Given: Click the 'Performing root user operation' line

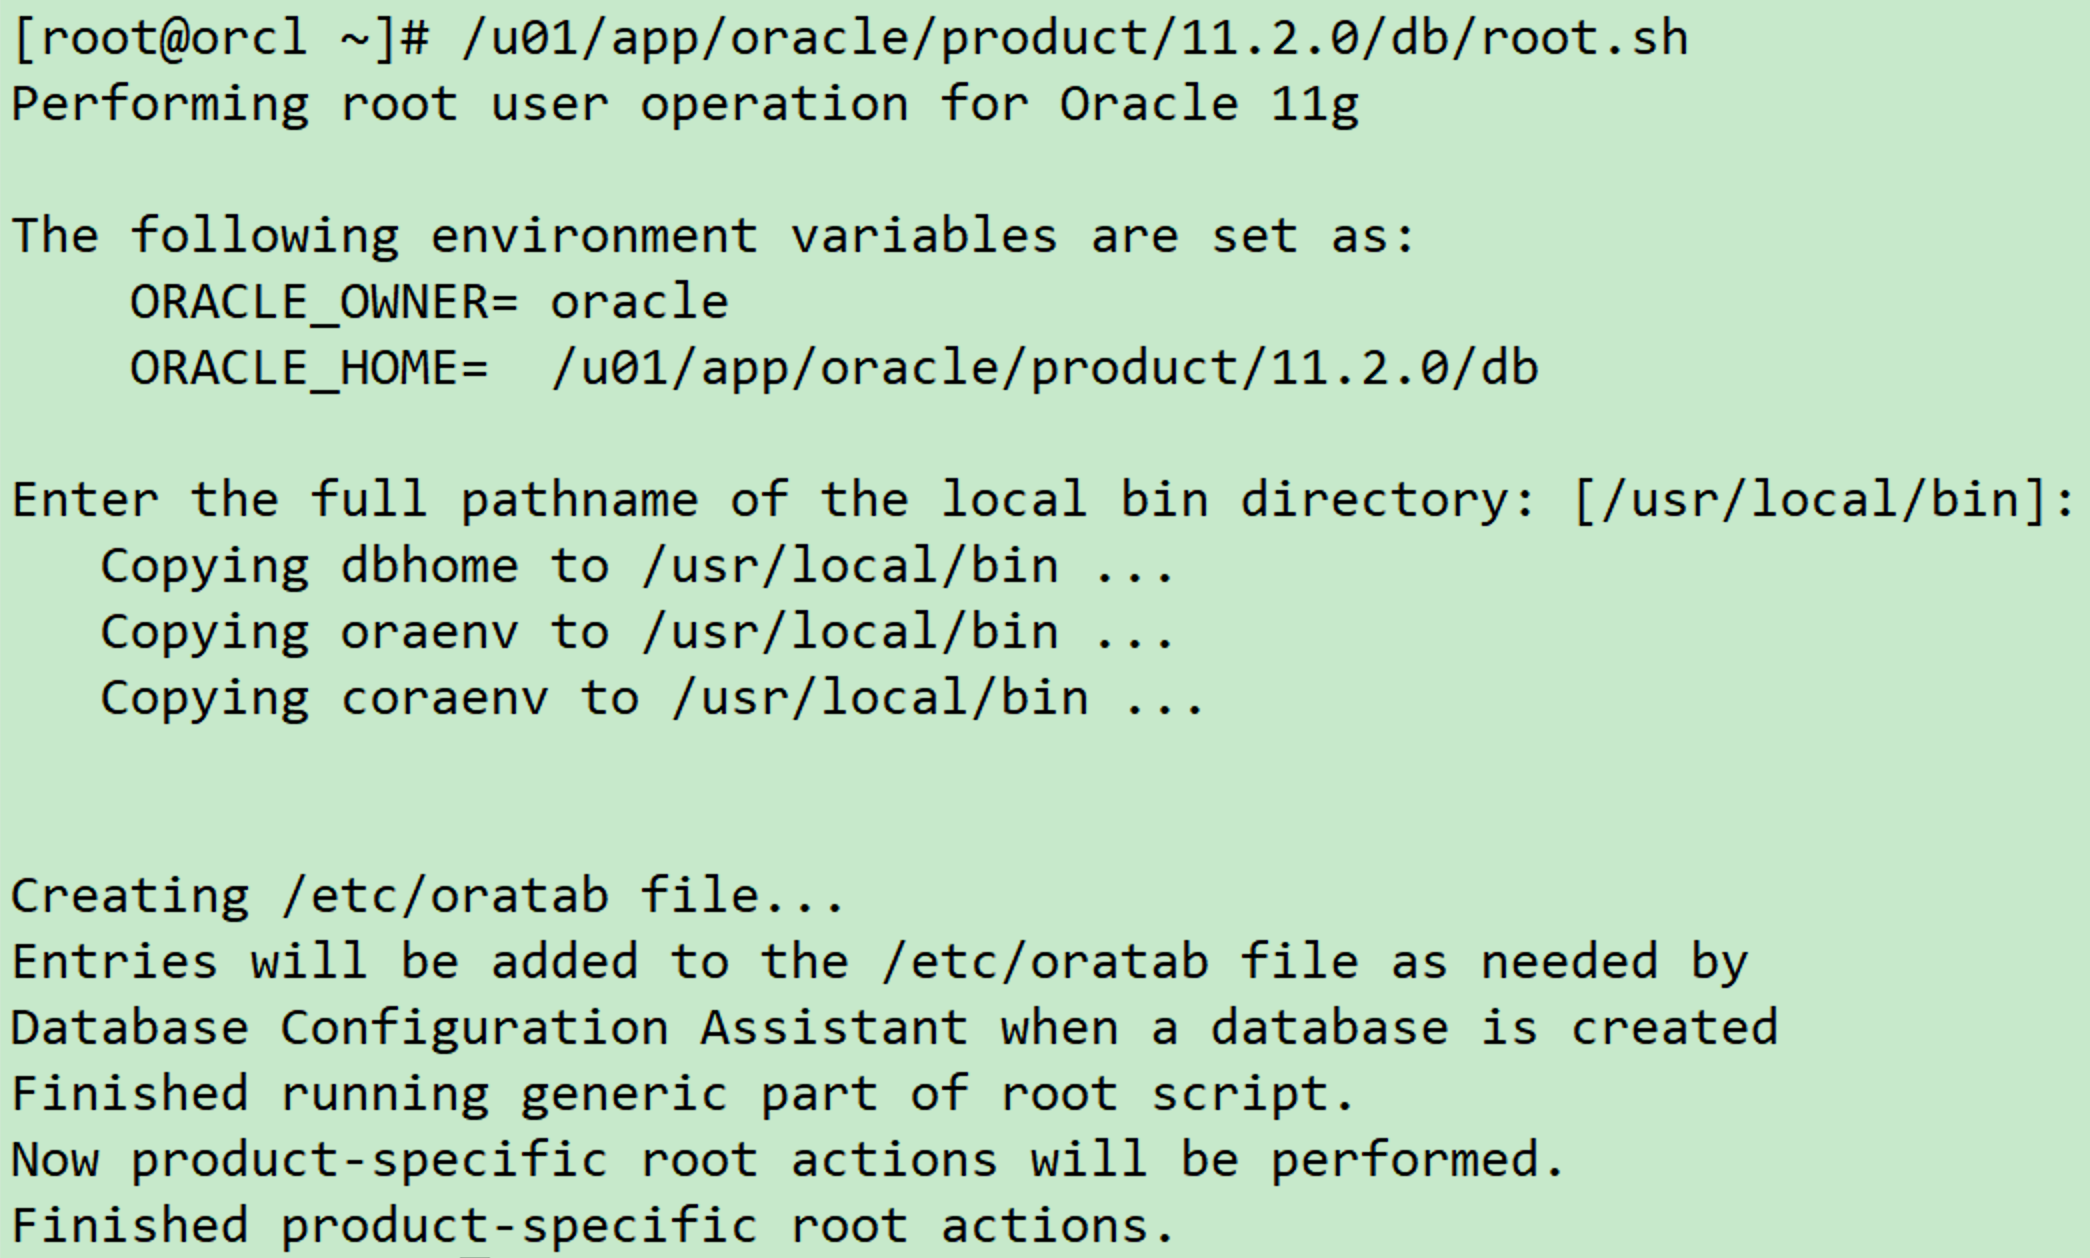Looking at the screenshot, I should (x=685, y=105).
